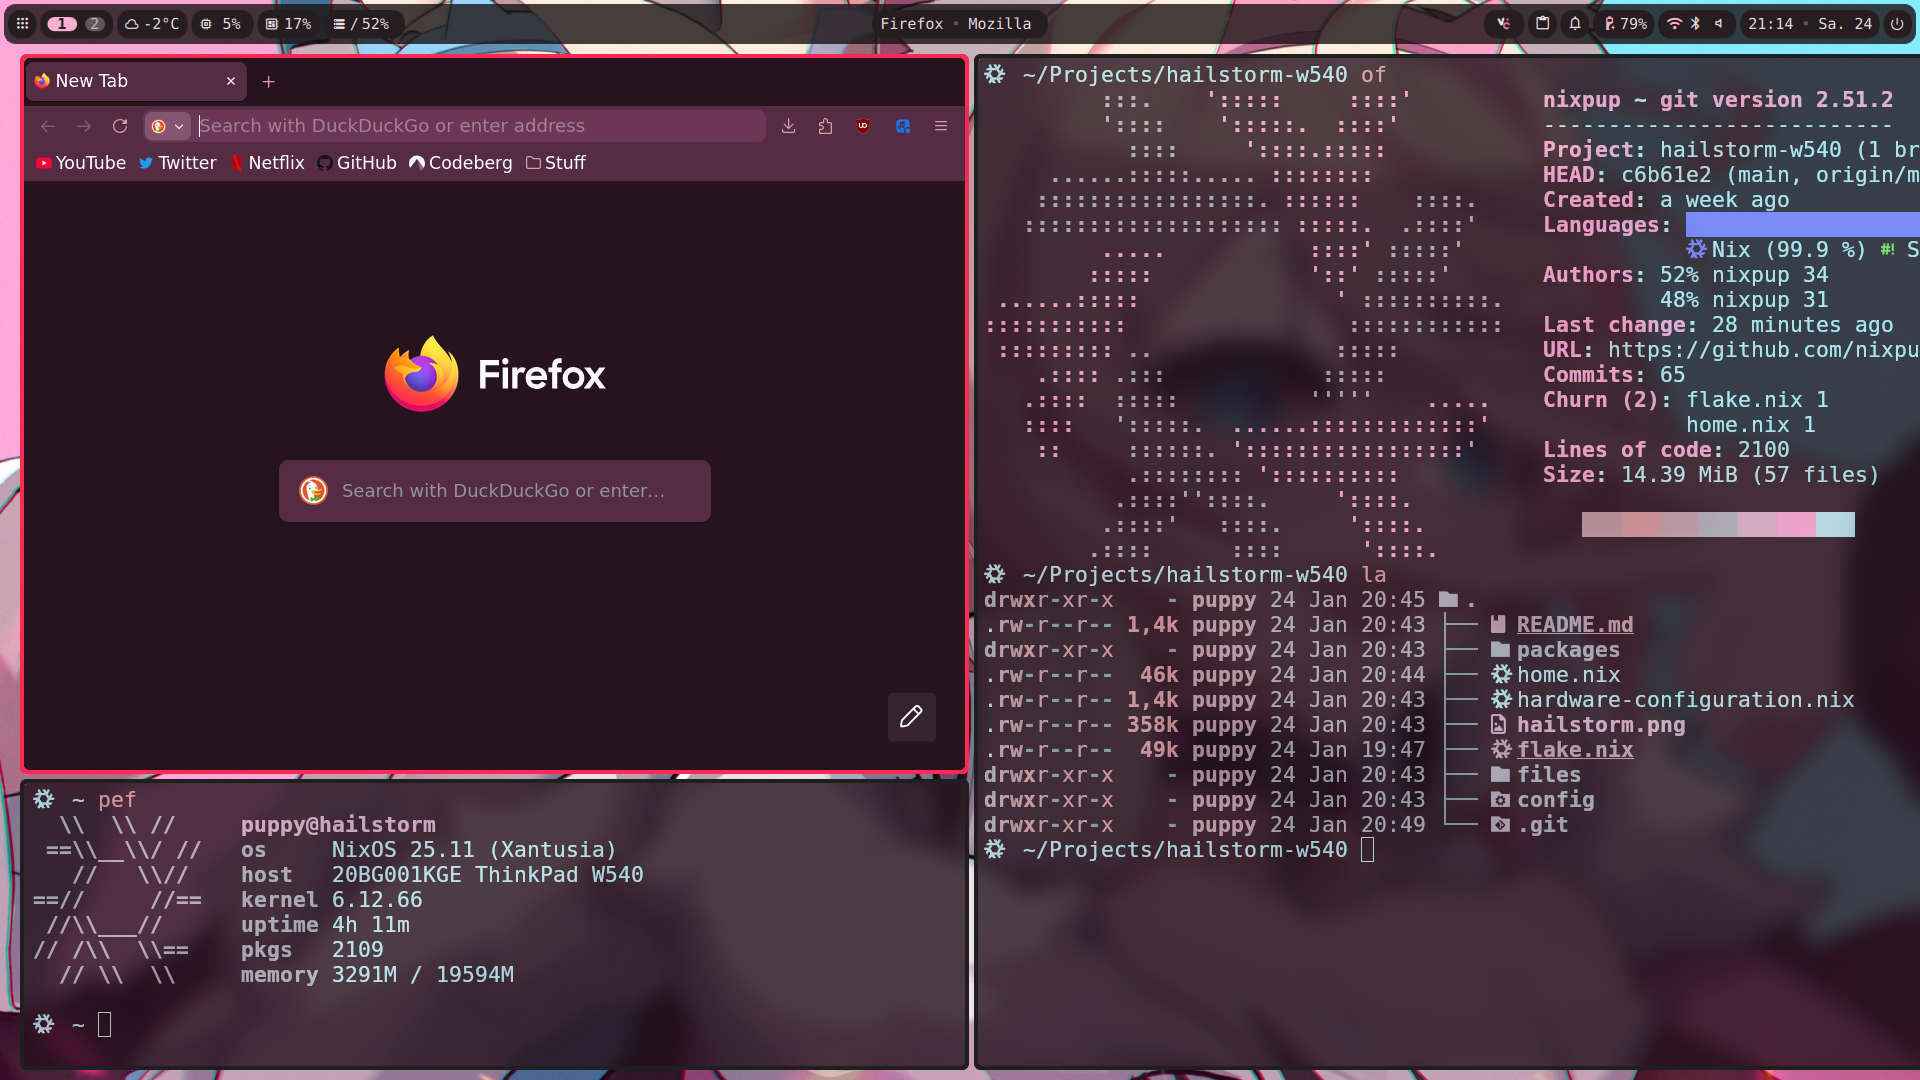Toggle the Bluetooth icon in the status bar
Screen dimensions: 1920x1080
(x=1696, y=23)
